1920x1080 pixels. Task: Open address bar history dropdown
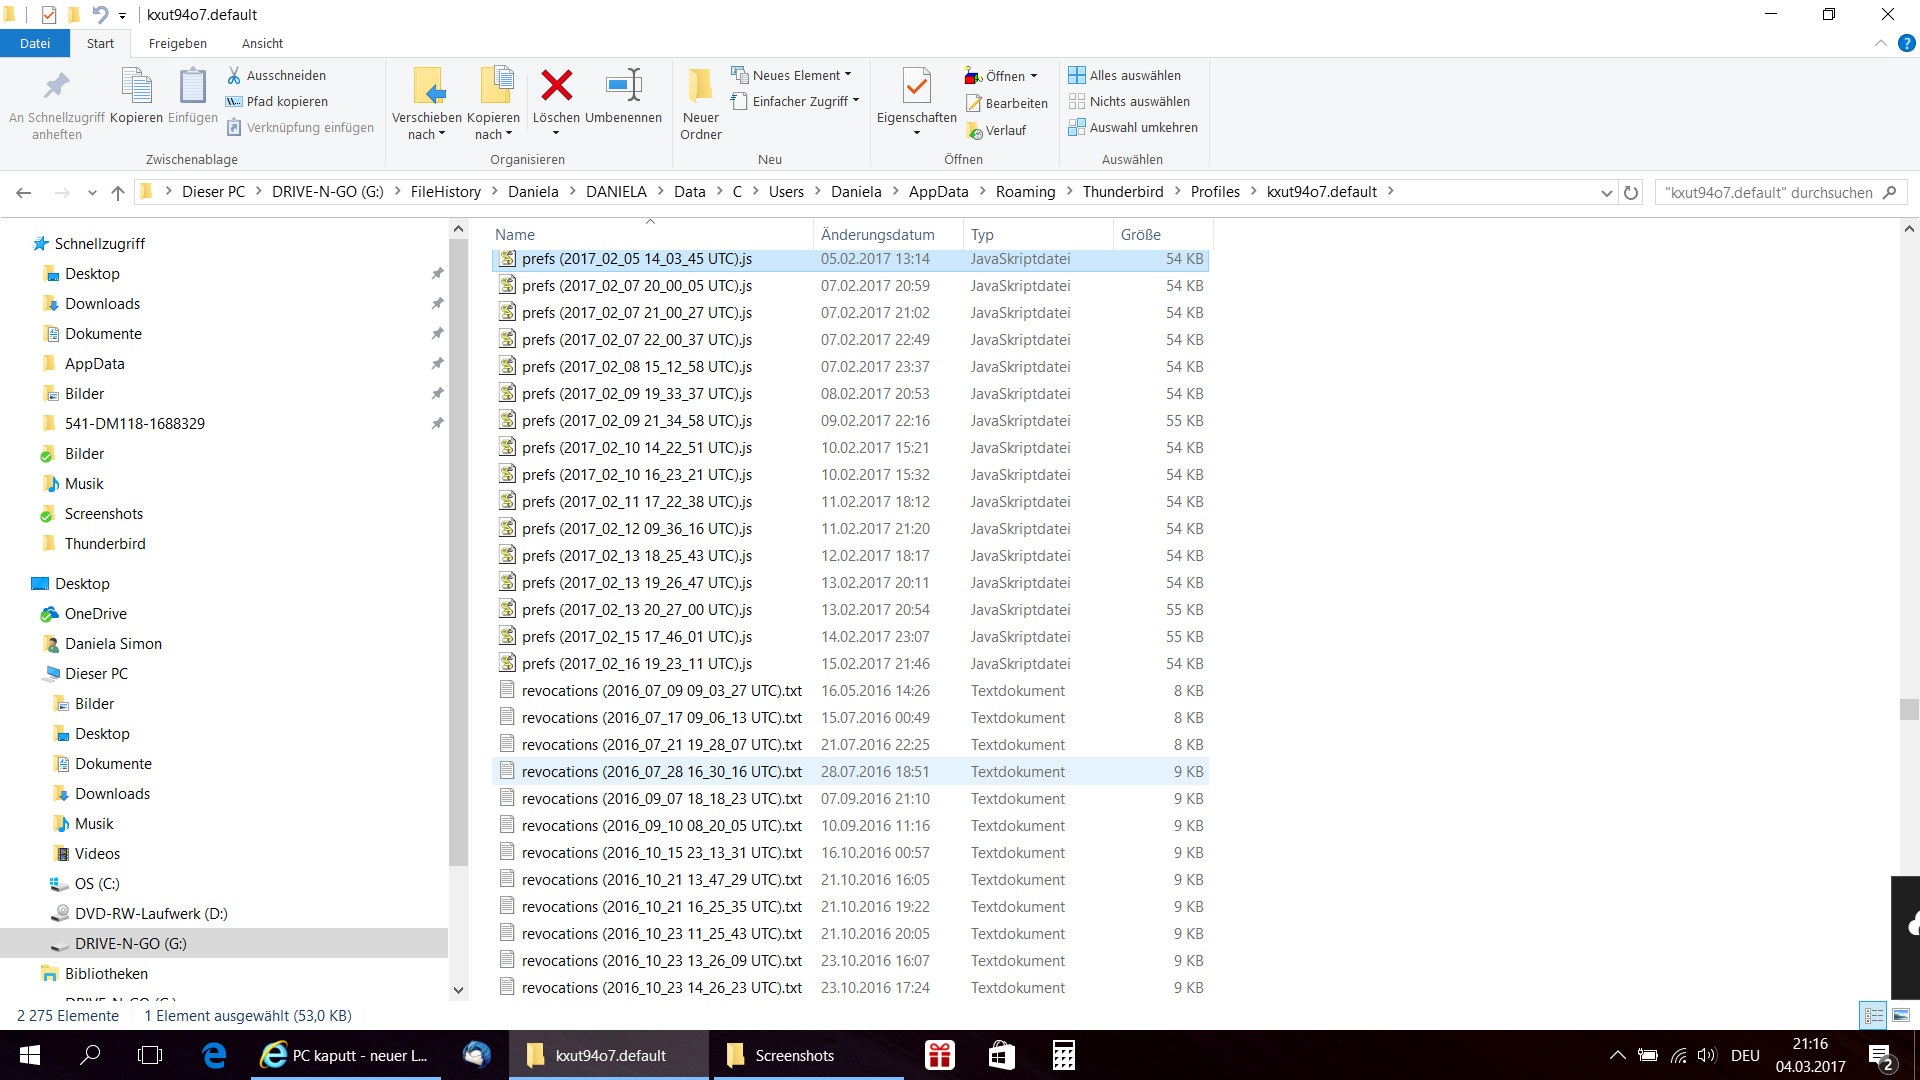pos(1606,192)
